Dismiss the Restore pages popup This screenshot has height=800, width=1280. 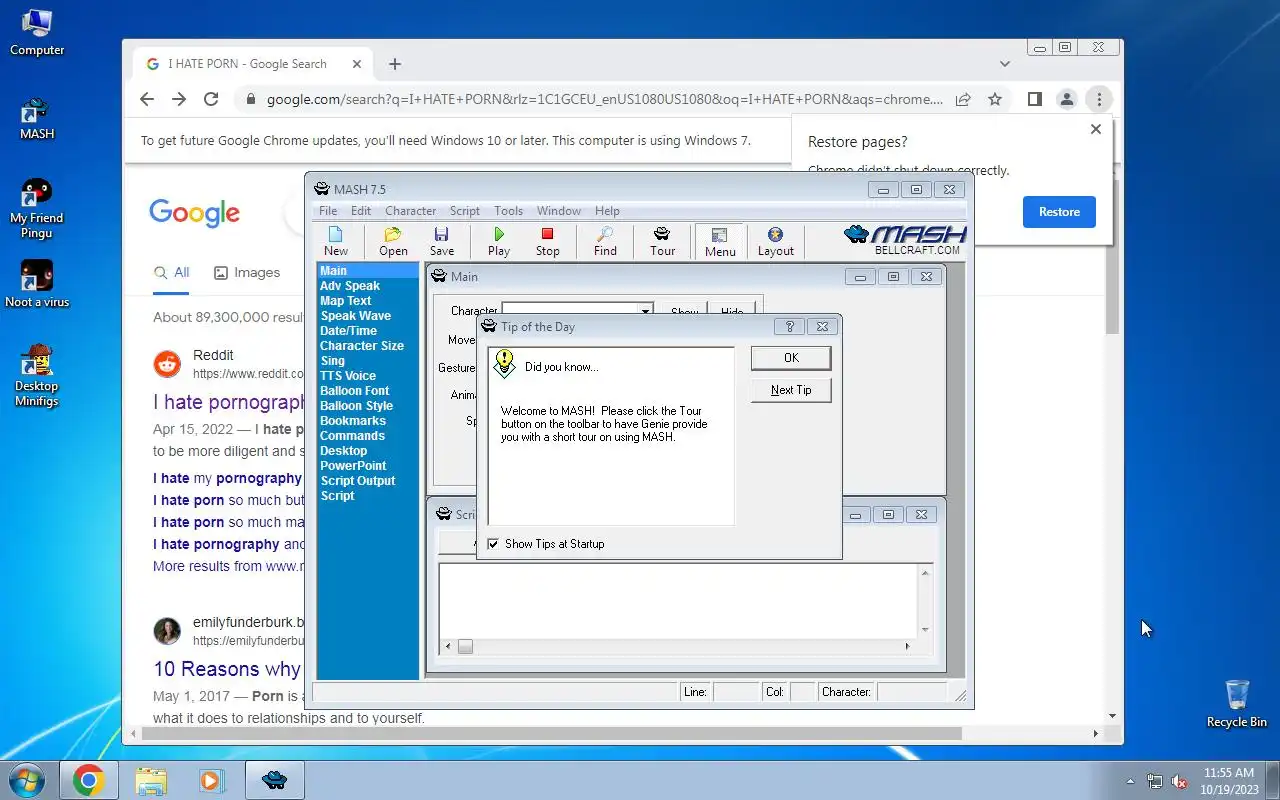pyautogui.click(x=1096, y=129)
